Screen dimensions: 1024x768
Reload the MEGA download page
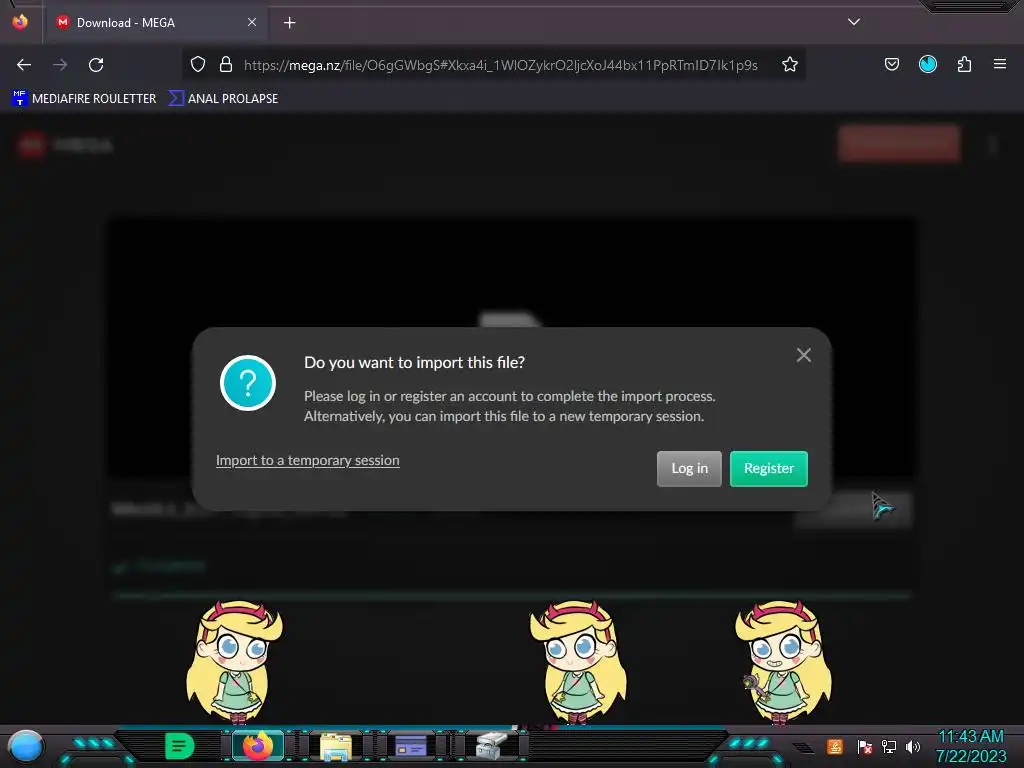click(96, 65)
